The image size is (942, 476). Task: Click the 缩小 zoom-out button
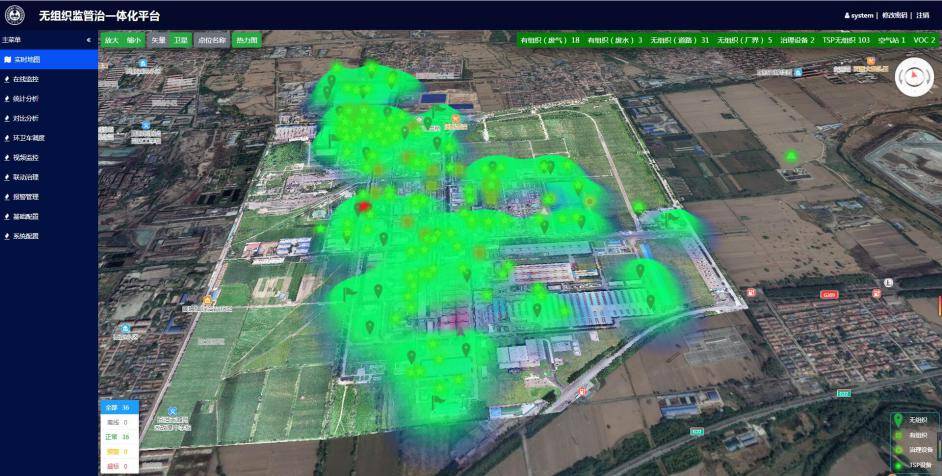(134, 40)
